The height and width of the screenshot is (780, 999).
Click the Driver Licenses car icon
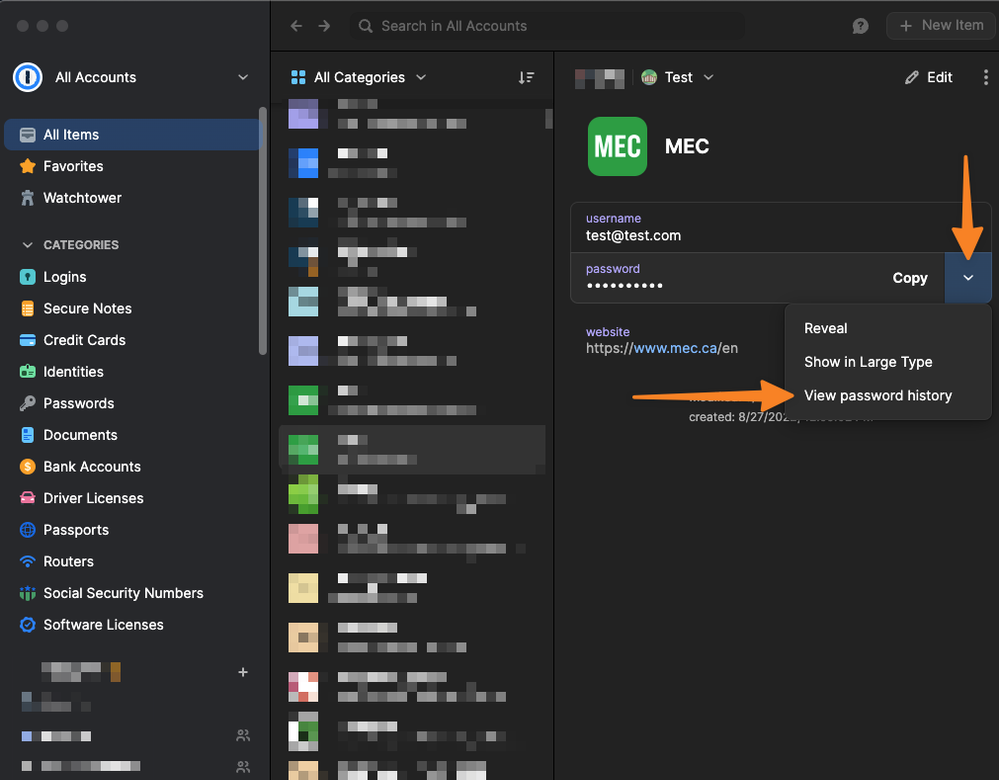point(27,498)
